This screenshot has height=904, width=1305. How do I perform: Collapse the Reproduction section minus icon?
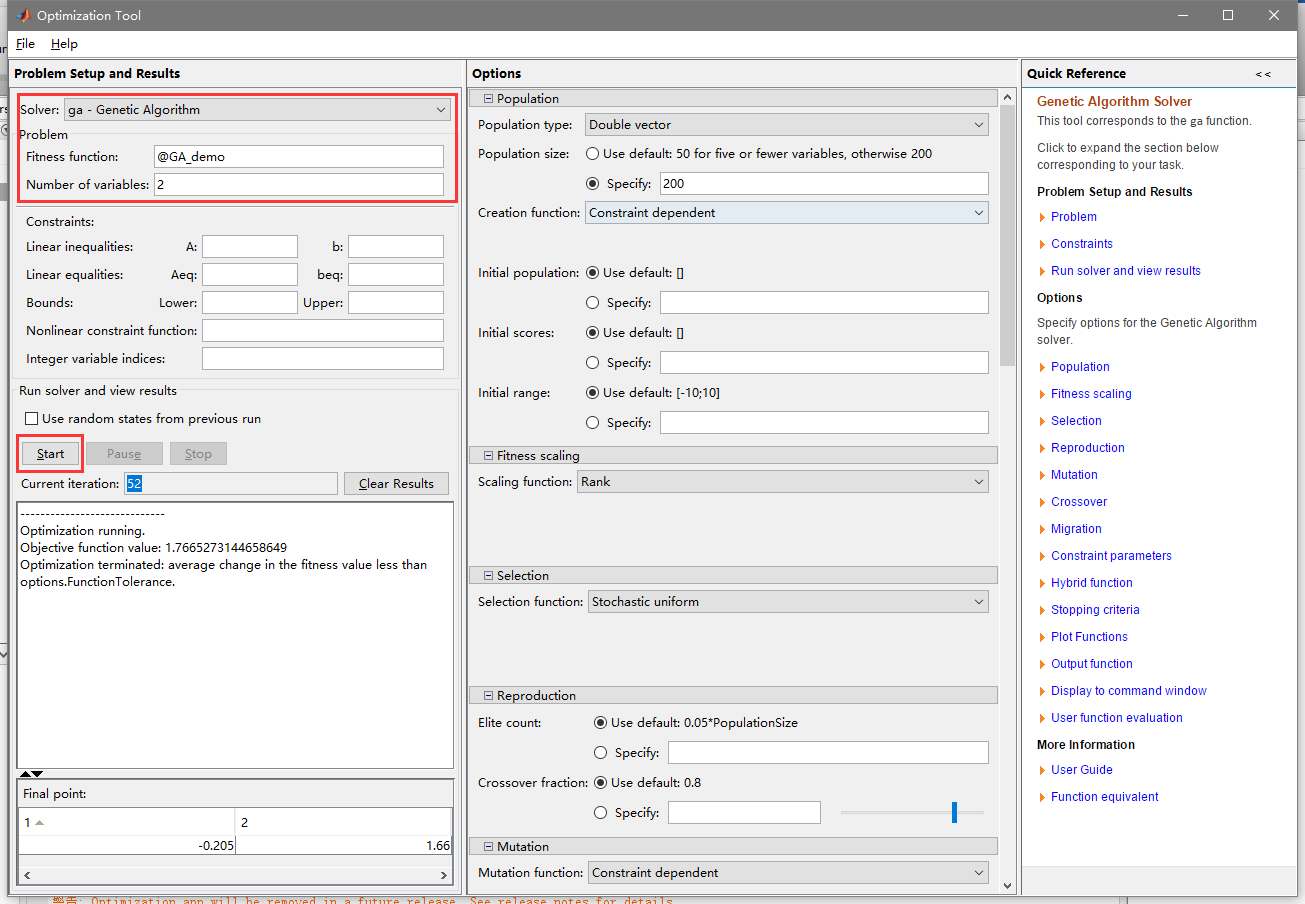[x=488, y=696]
